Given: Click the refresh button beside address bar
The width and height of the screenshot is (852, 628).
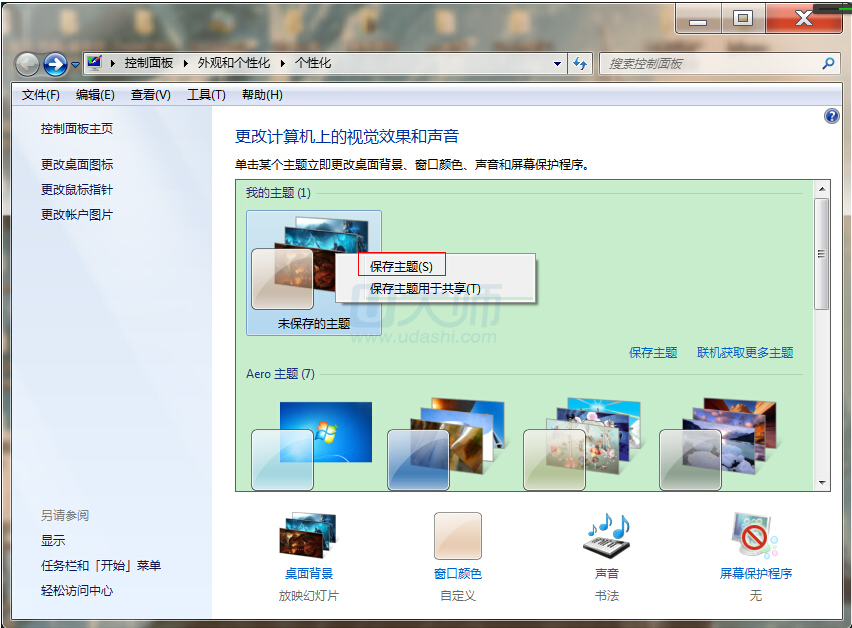Looking at the screenshot, I should coord(580,63).
